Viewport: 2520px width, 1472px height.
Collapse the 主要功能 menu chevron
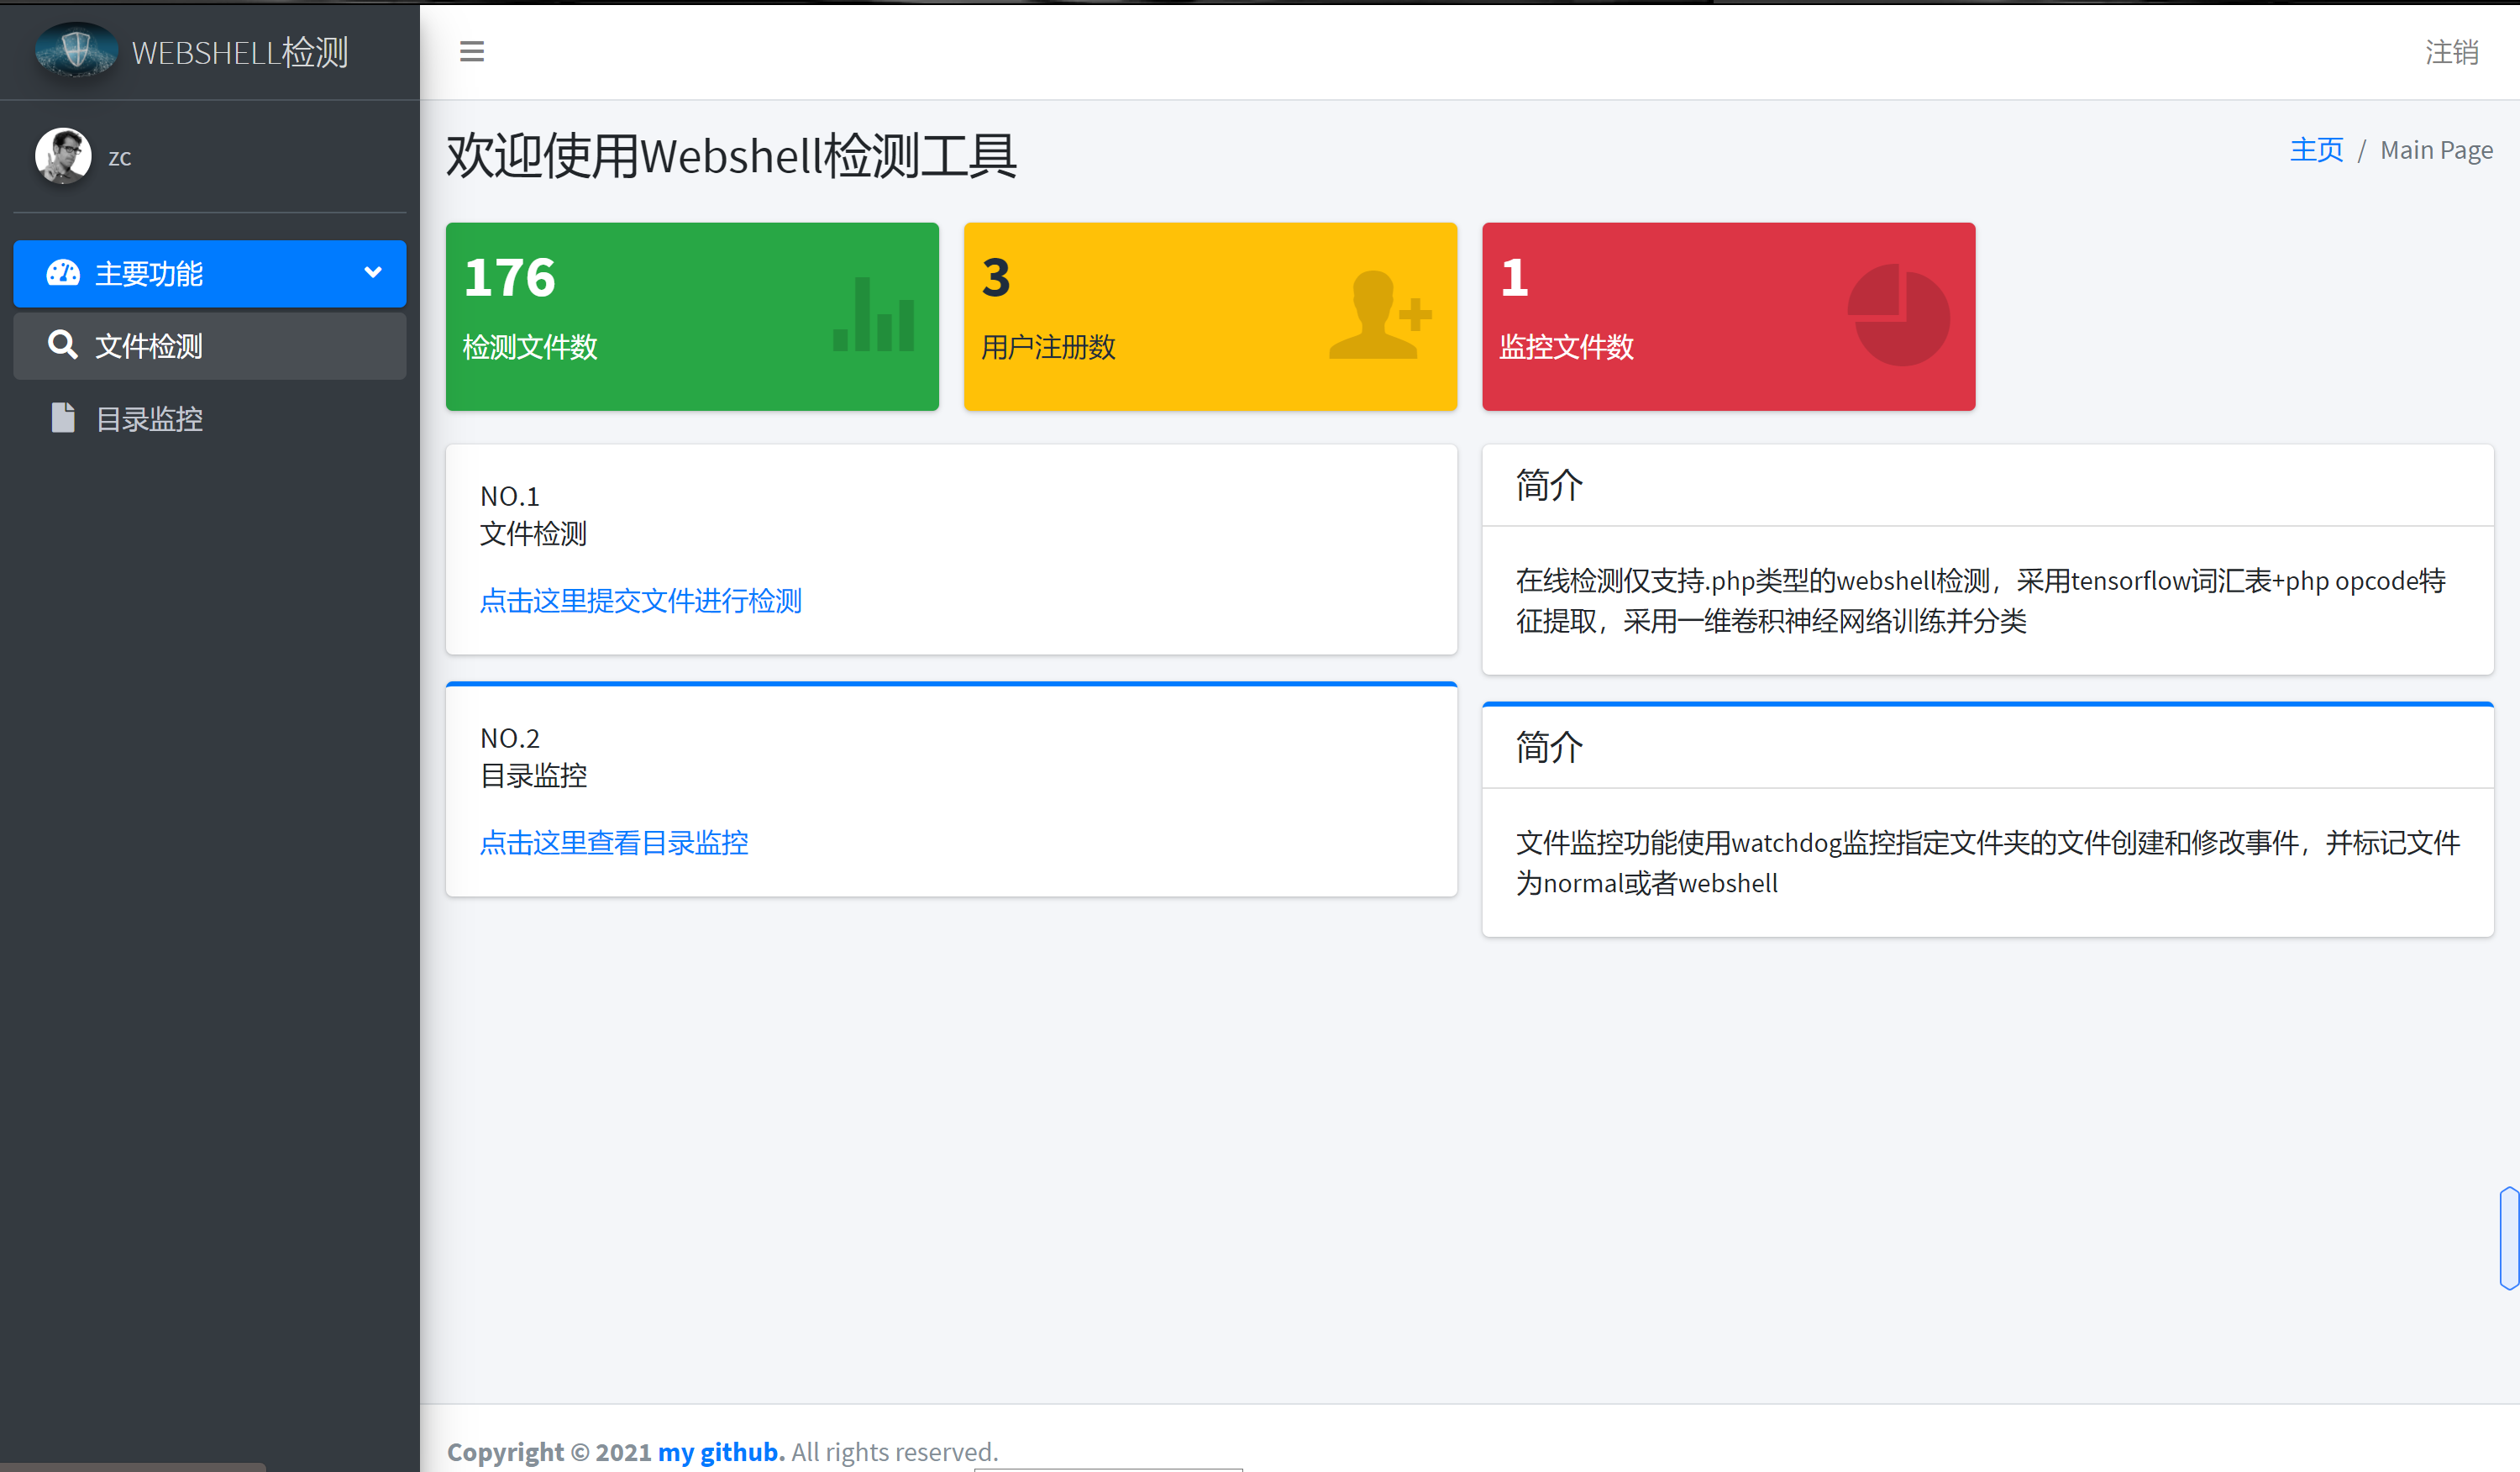point(373,272)
